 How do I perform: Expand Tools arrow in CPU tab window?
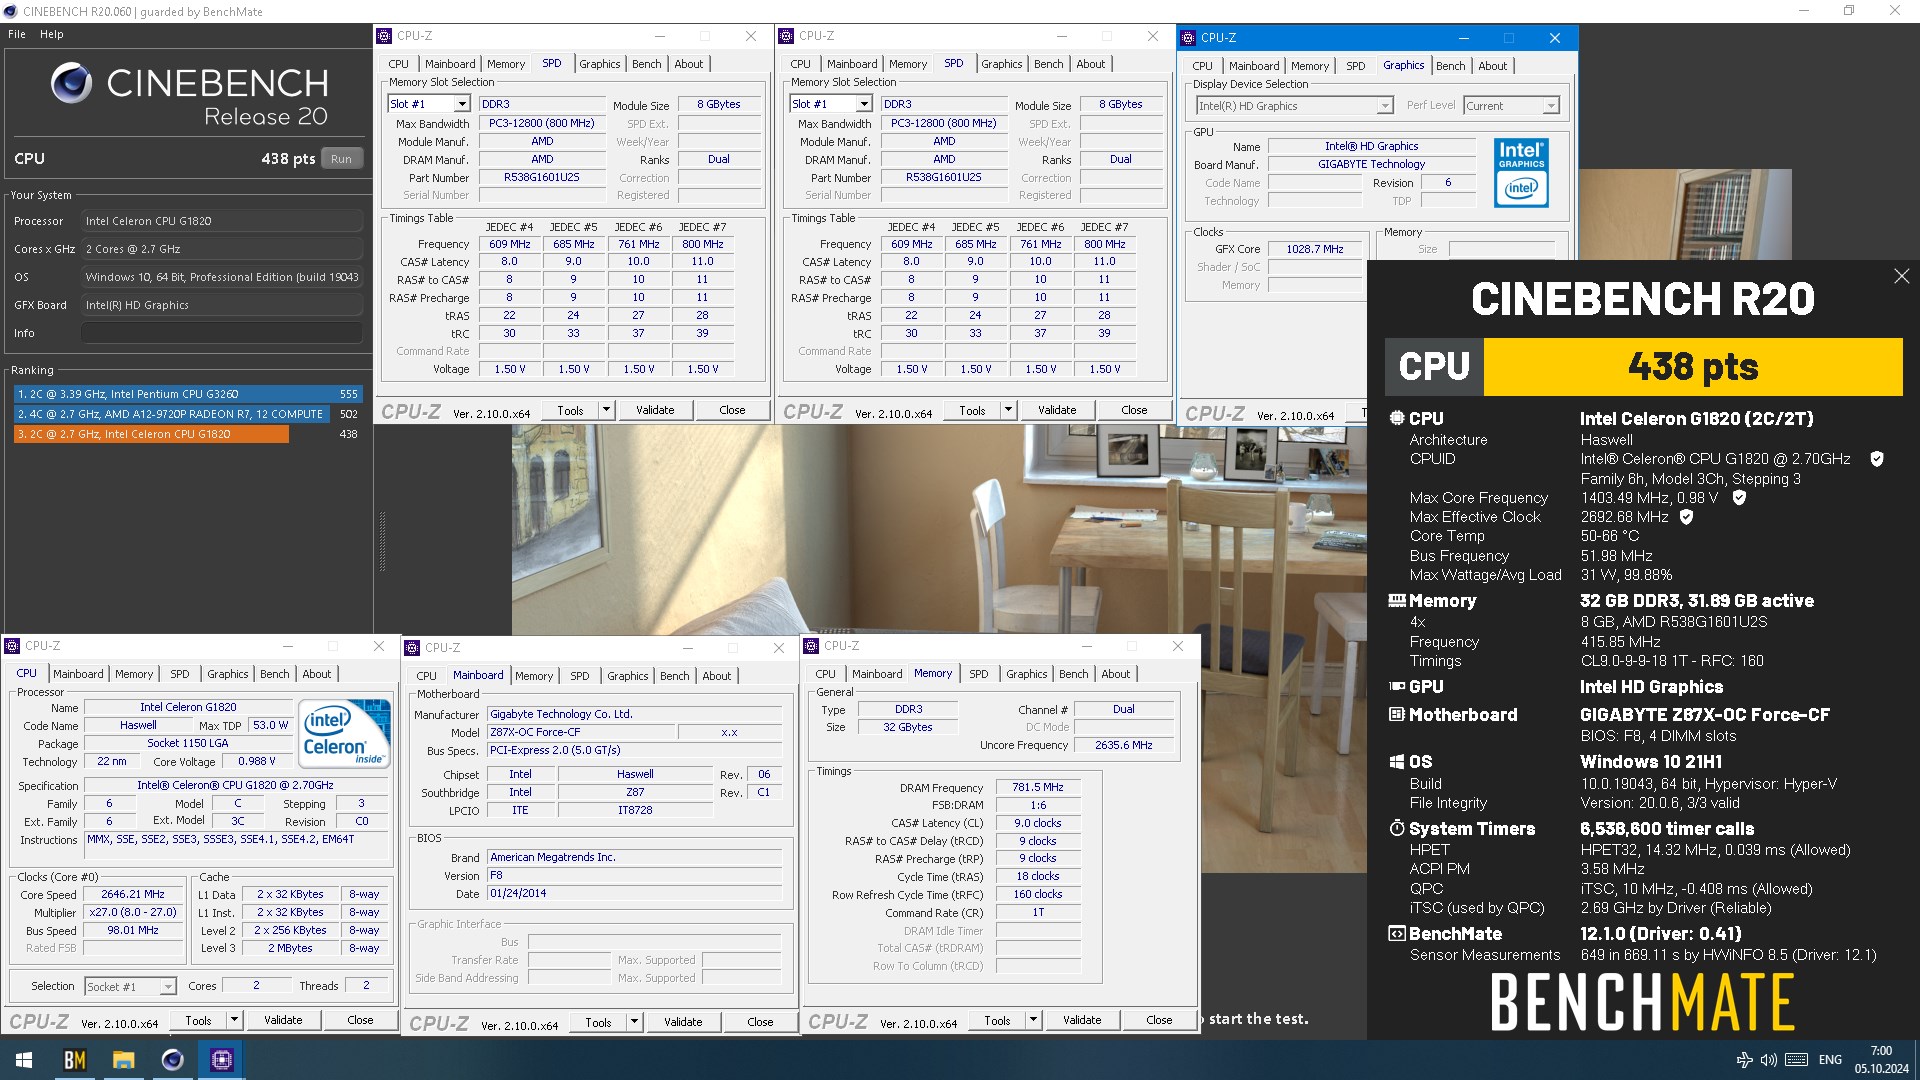(x=234, y=1020)
